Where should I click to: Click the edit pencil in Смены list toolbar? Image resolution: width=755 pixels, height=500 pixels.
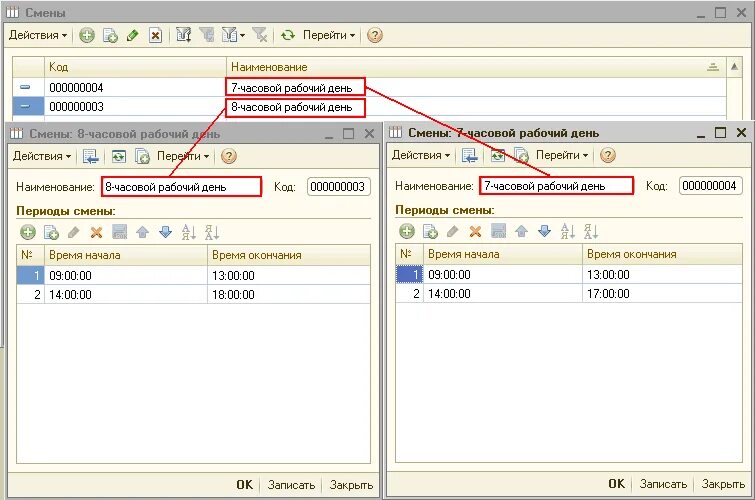(132, 35)
